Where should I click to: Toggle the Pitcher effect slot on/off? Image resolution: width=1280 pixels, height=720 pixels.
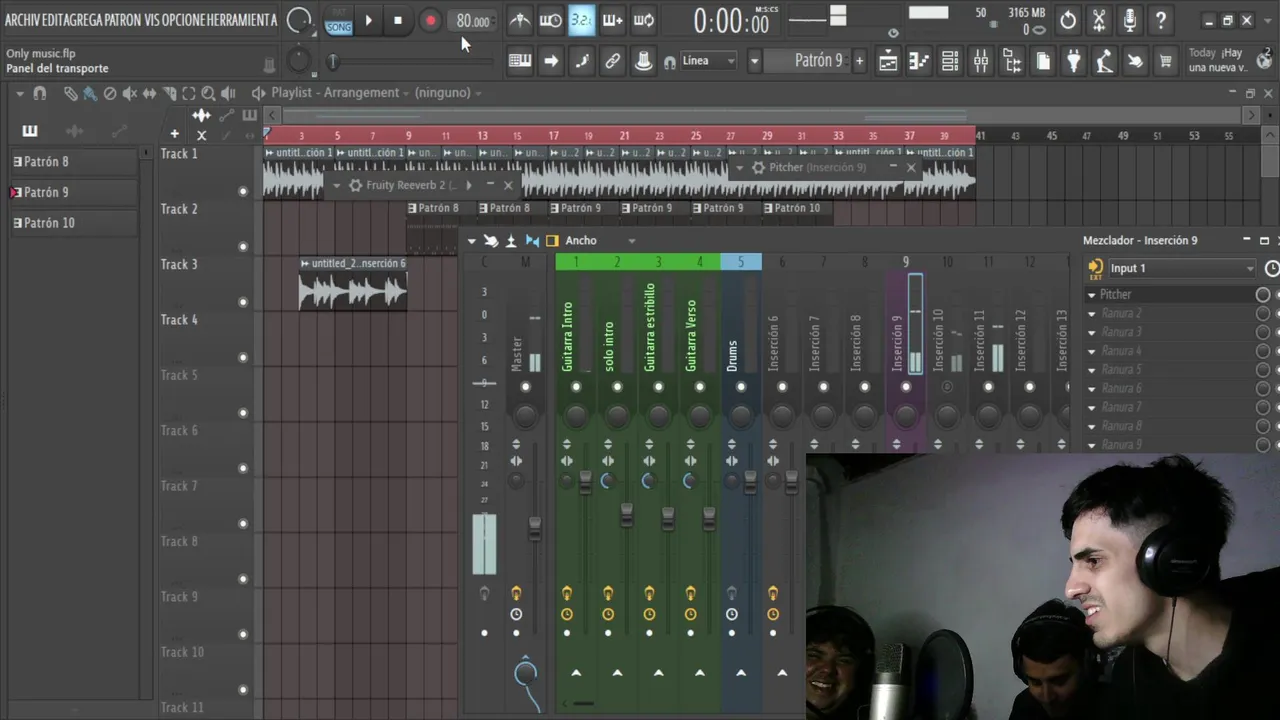pos(1263,294)
